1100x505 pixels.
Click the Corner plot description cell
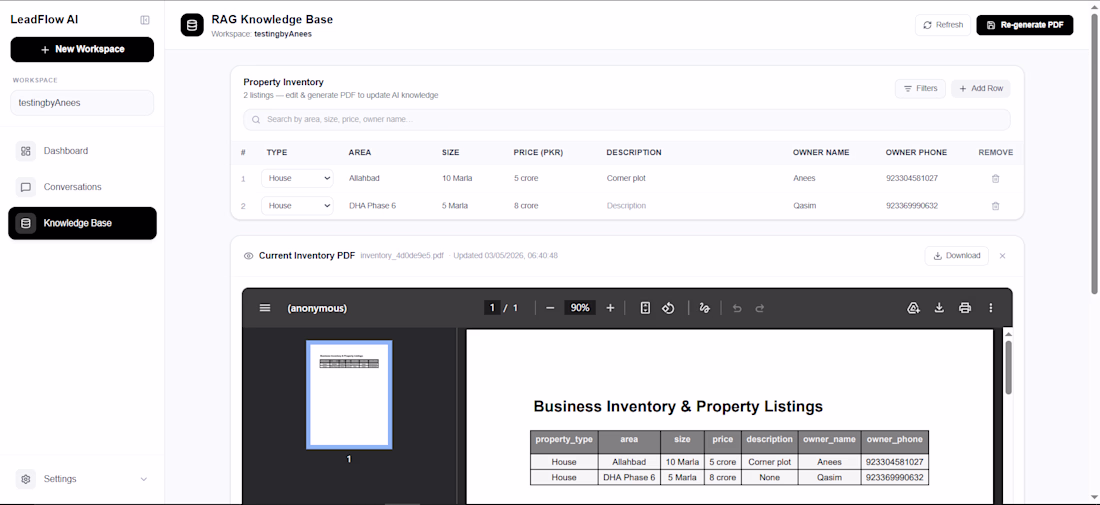(x=626, y=178)
